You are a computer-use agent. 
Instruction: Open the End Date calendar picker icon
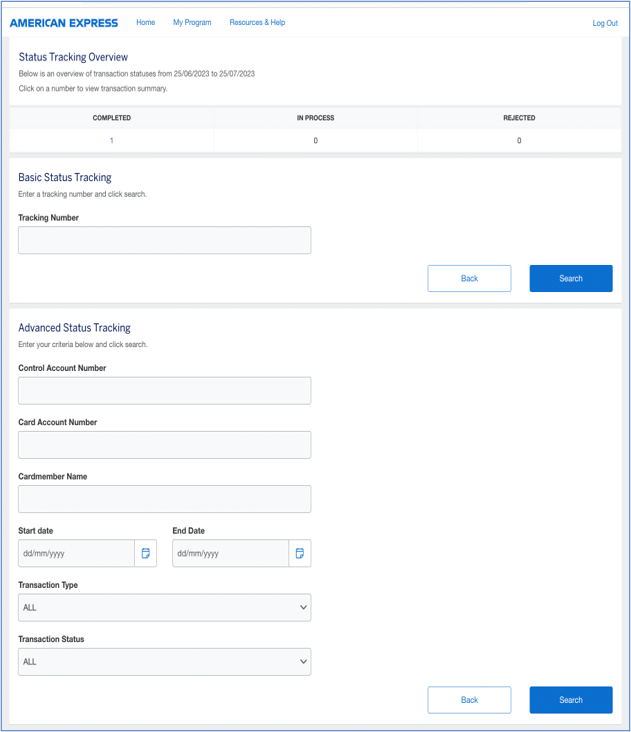click(300, 553)
